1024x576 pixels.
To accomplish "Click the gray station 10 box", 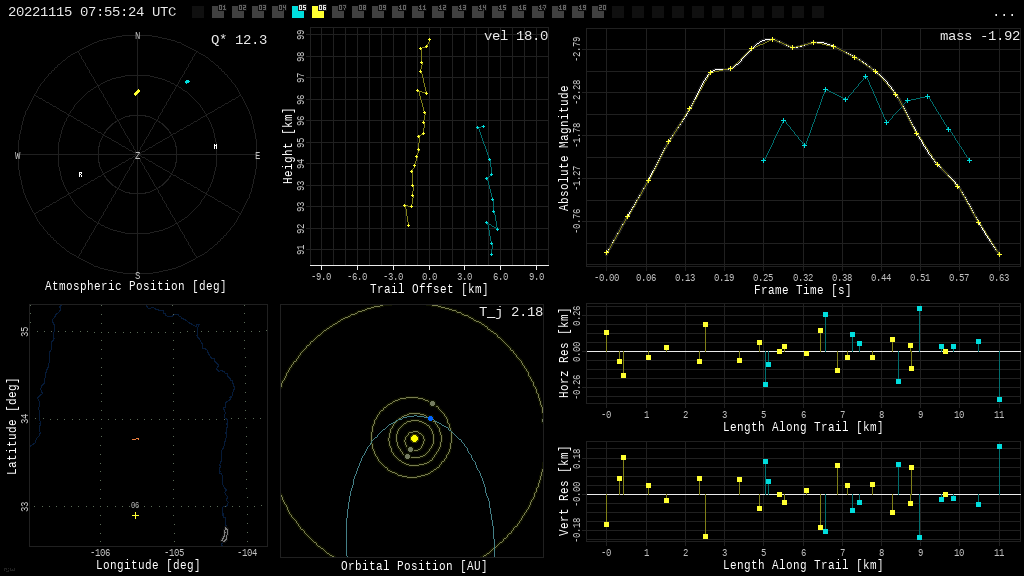I will (398, 12).
